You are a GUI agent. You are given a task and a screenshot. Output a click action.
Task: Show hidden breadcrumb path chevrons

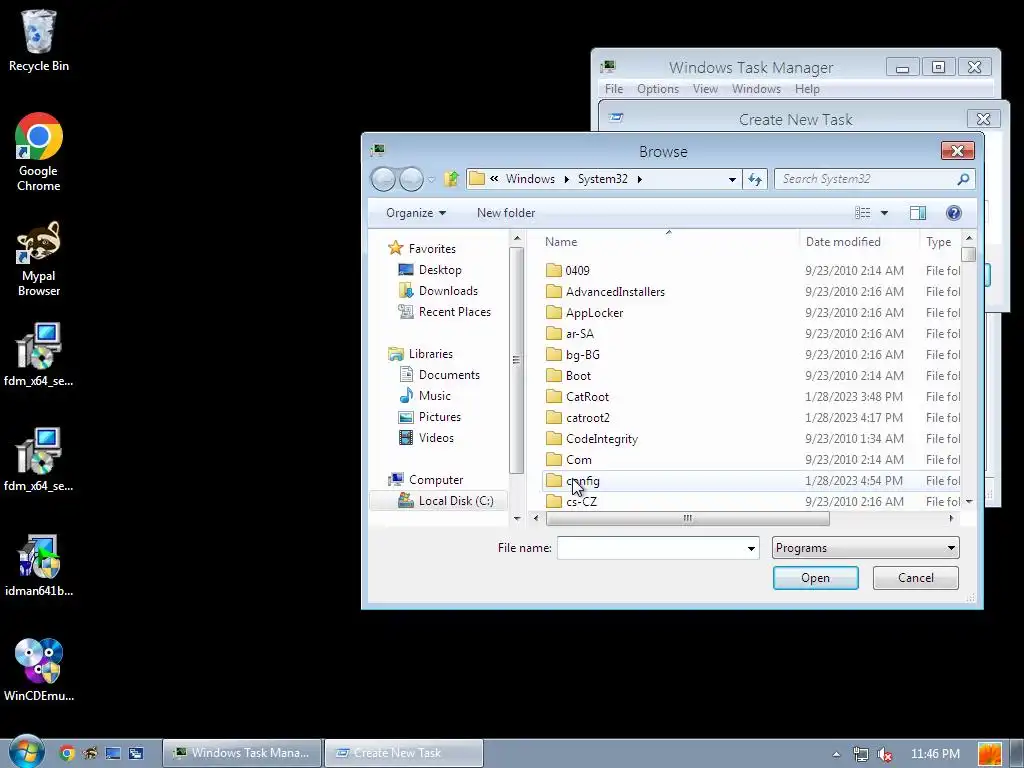pyautogui.click(x=494, y=178)
